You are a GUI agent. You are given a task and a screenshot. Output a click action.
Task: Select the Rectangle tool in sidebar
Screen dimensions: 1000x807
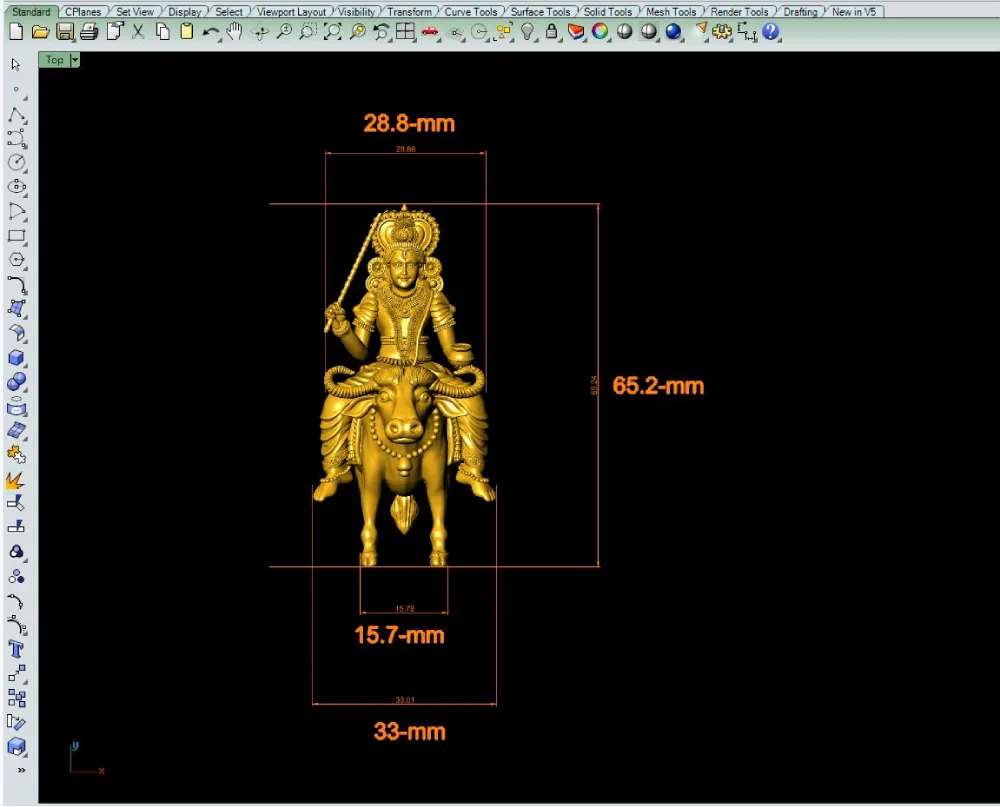click(17, 236)
